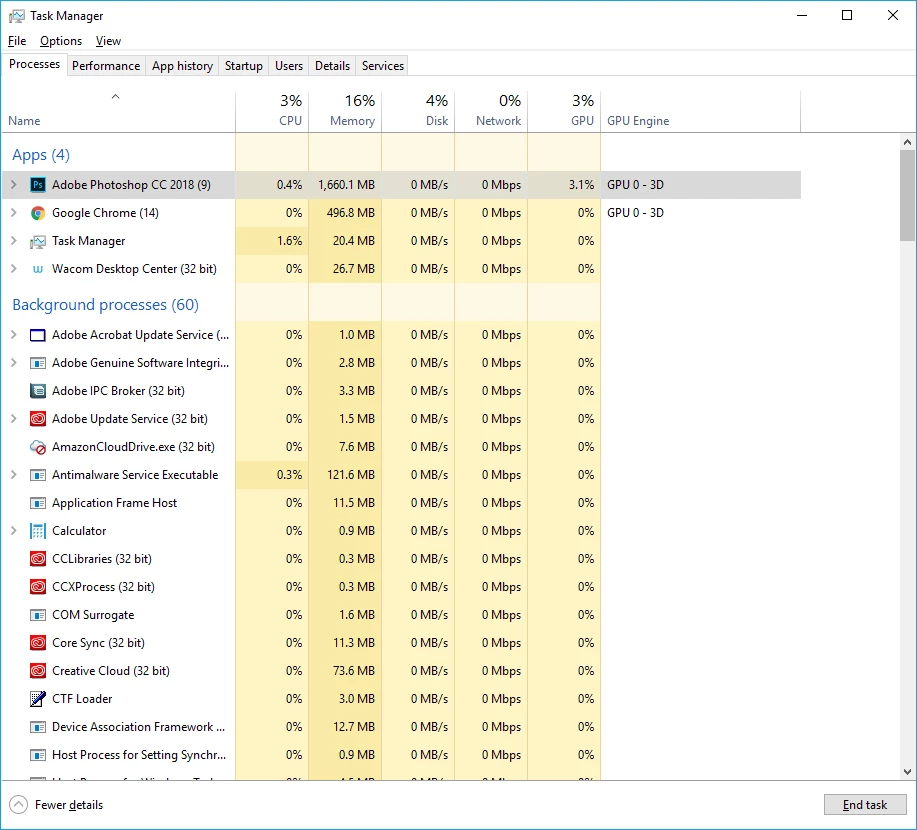The width and height of the screenshot is (917, 830).
Task: Click the Creative Cloud icon
Action: point(37,671)
